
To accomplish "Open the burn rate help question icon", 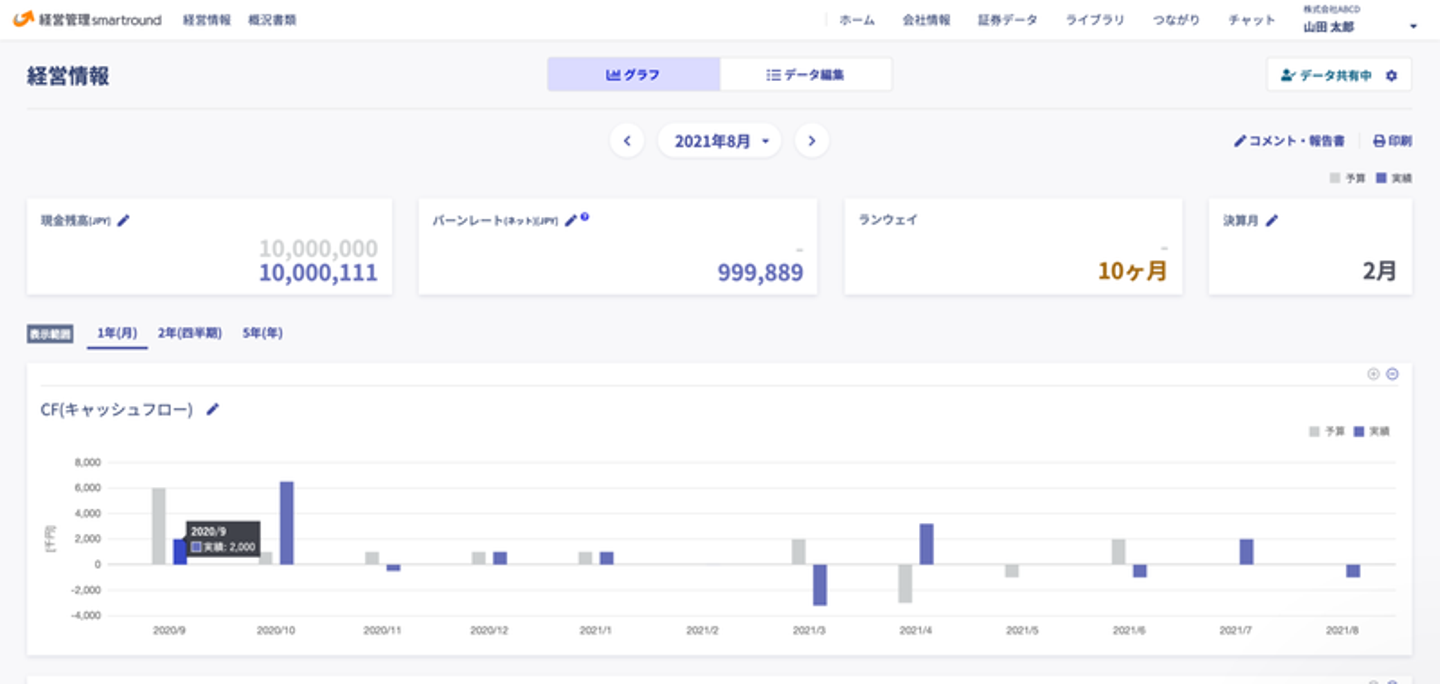I will pyautogui.click(x=584, y=217).
